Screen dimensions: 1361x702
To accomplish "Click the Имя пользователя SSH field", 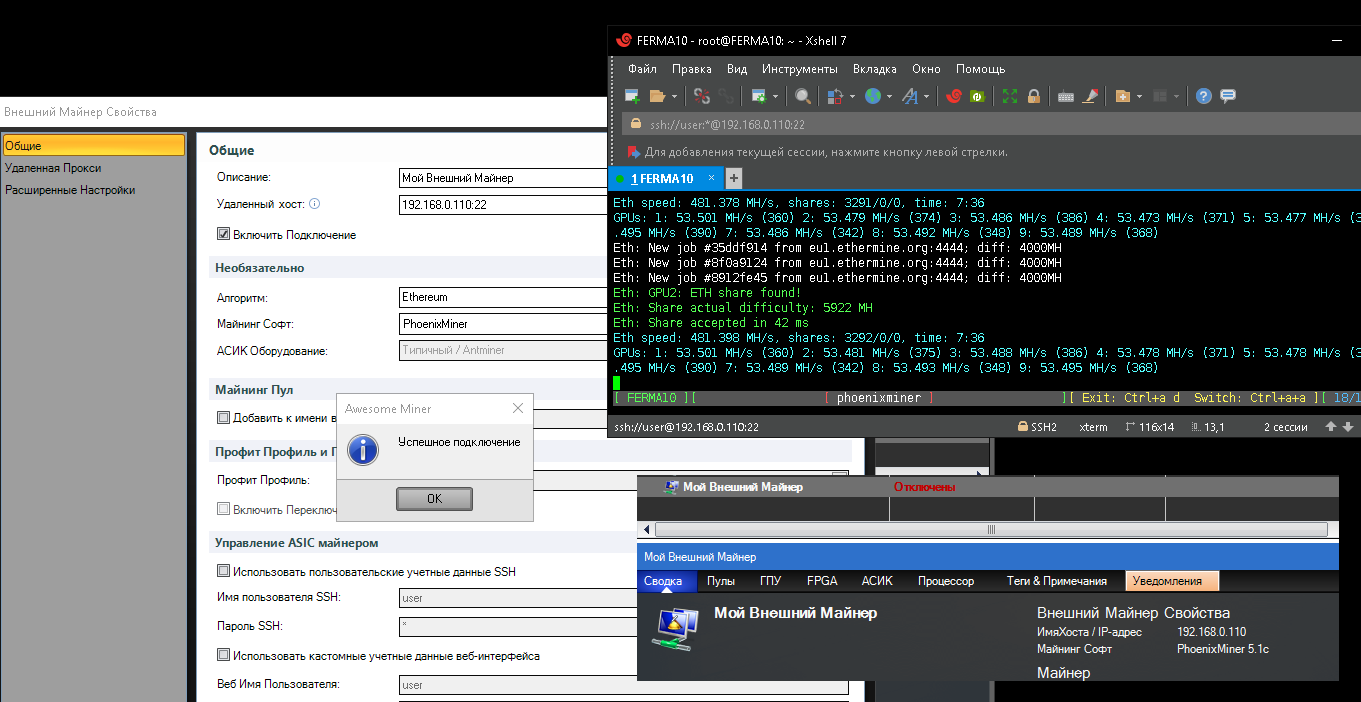I will (517, 598).
